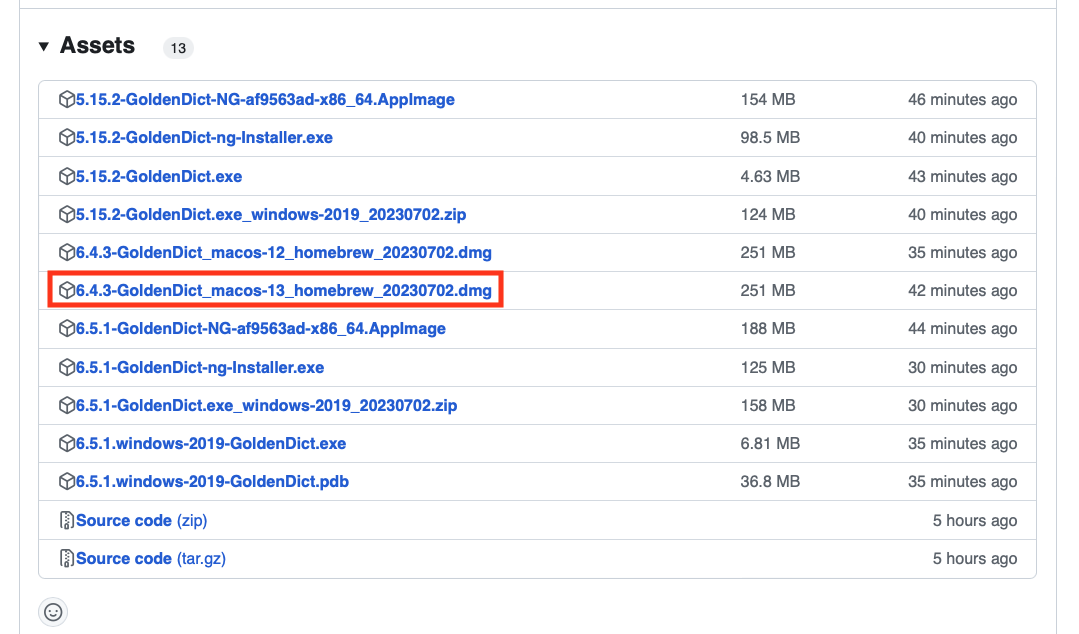Click the zip file icon beside Source code (tar.gz)
The width and height of the screenshot is (1079, 634).
tap(67, 558)
